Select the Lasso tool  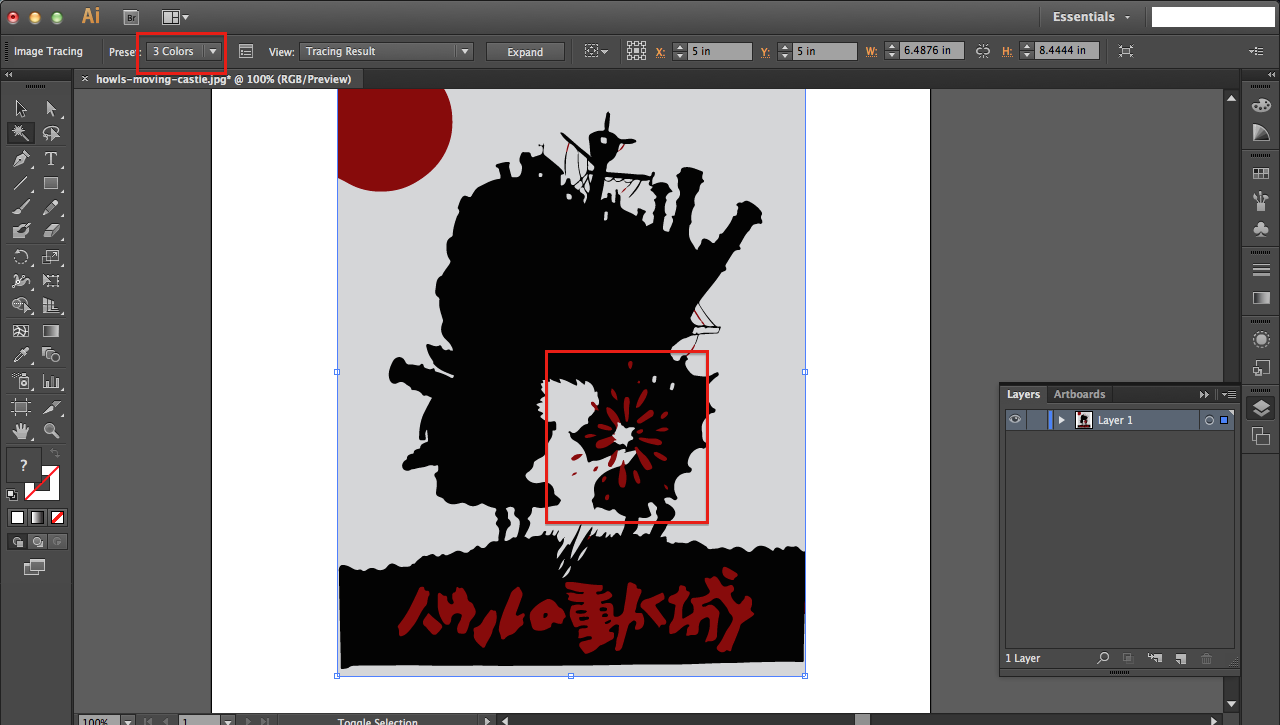click(x=51, y=133)
